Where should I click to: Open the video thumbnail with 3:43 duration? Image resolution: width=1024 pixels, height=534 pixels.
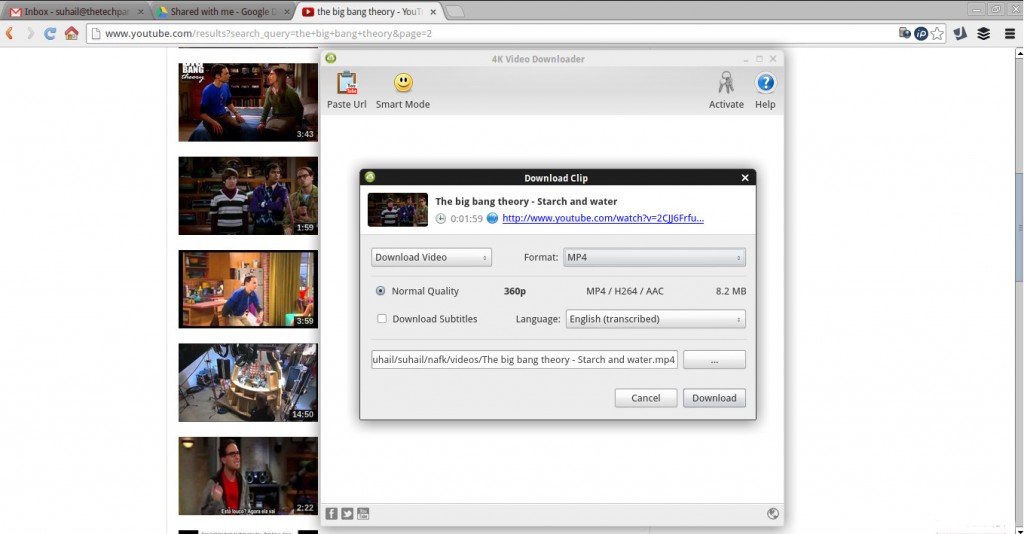pos(248,102)
